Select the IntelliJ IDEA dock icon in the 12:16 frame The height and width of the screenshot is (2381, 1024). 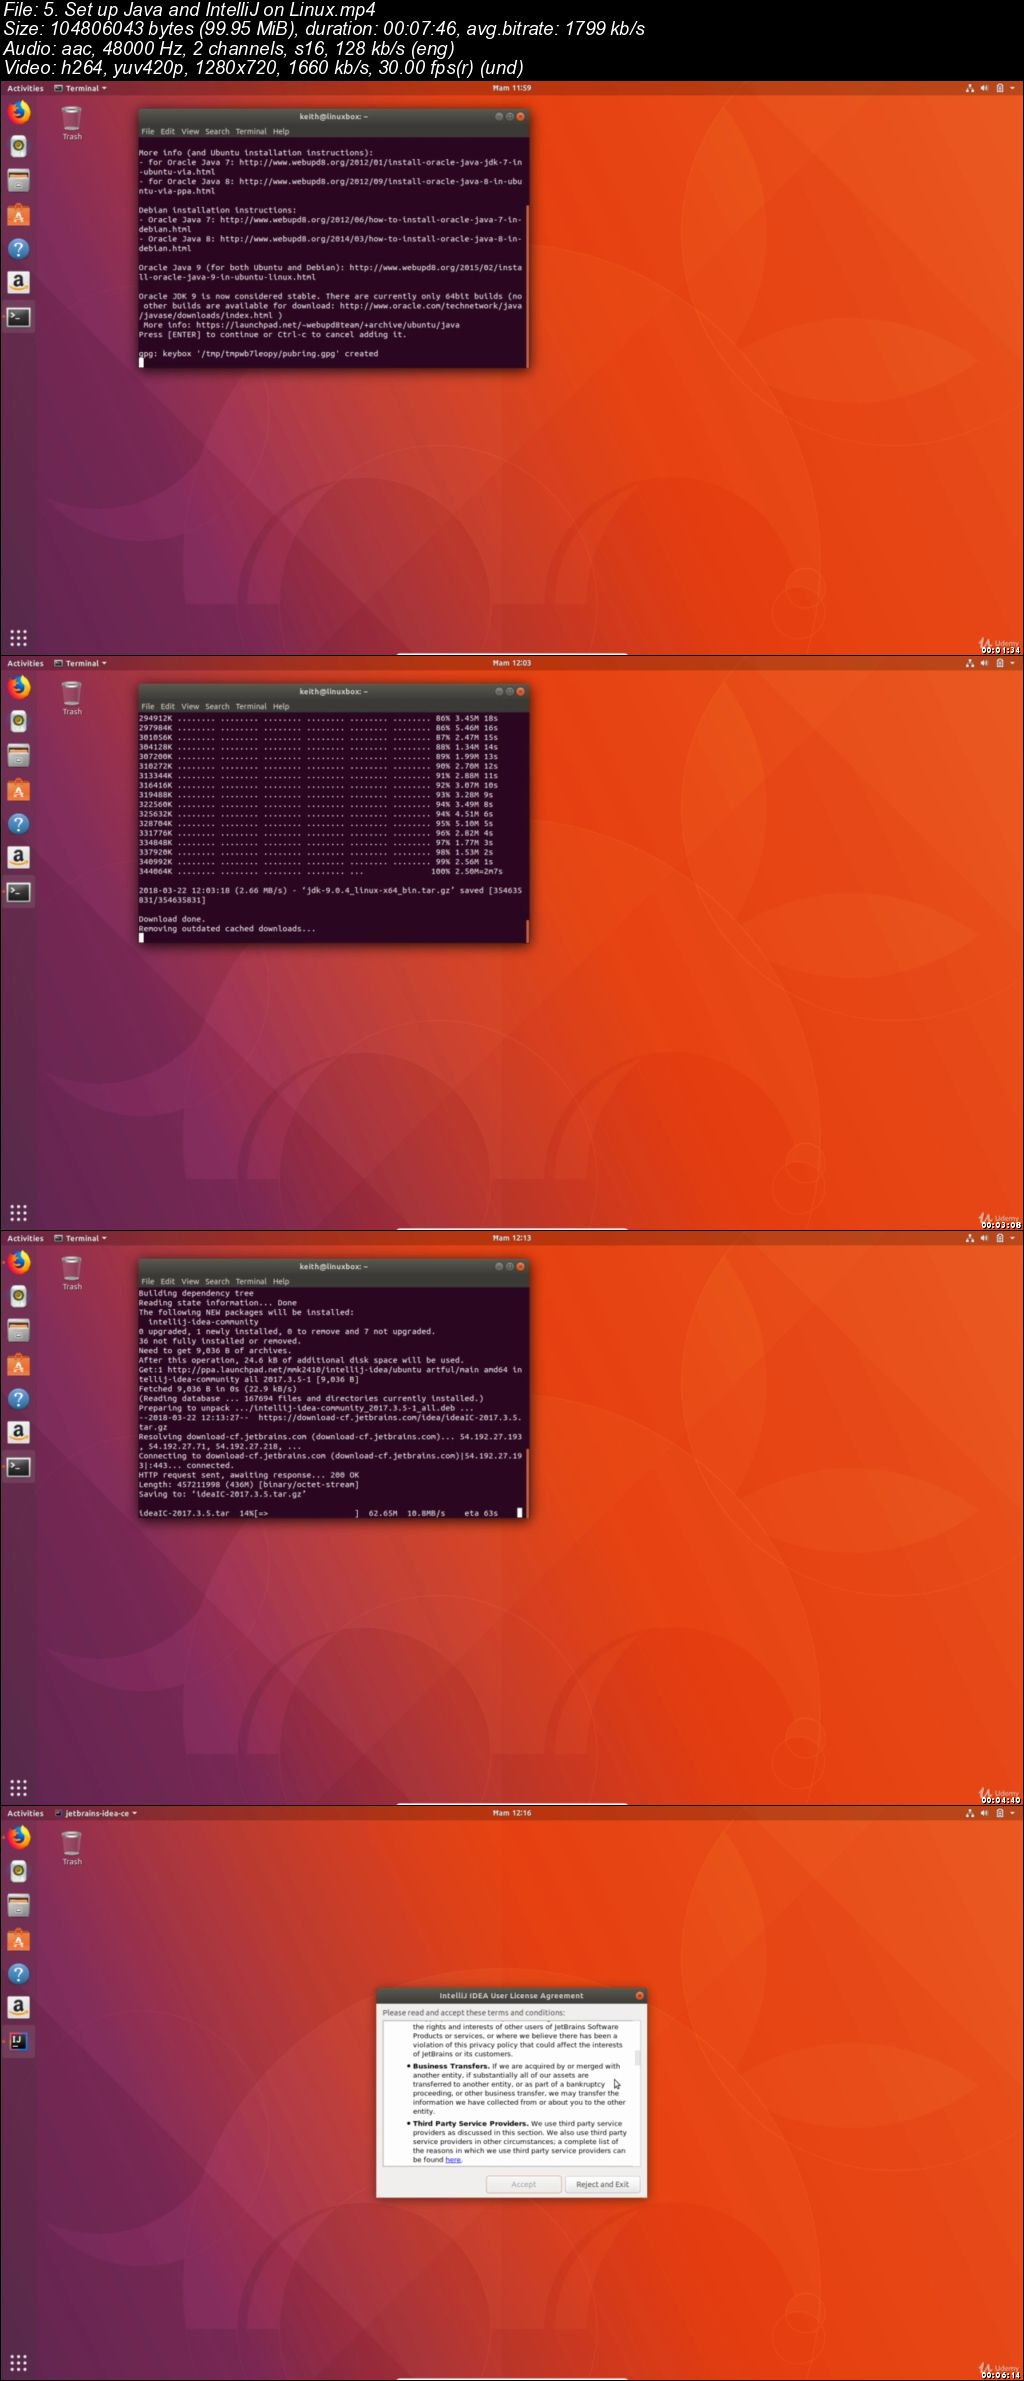(18, 2042)
